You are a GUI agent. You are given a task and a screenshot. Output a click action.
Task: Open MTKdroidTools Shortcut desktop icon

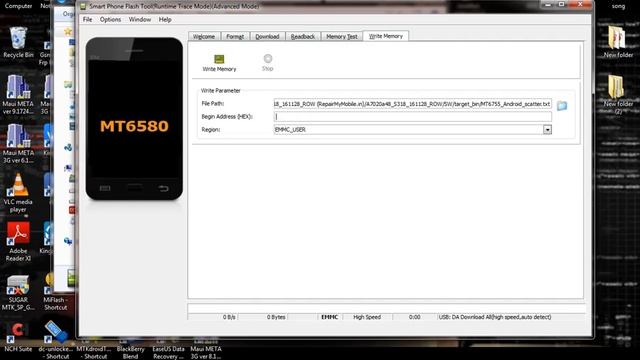tap(93, 349)
